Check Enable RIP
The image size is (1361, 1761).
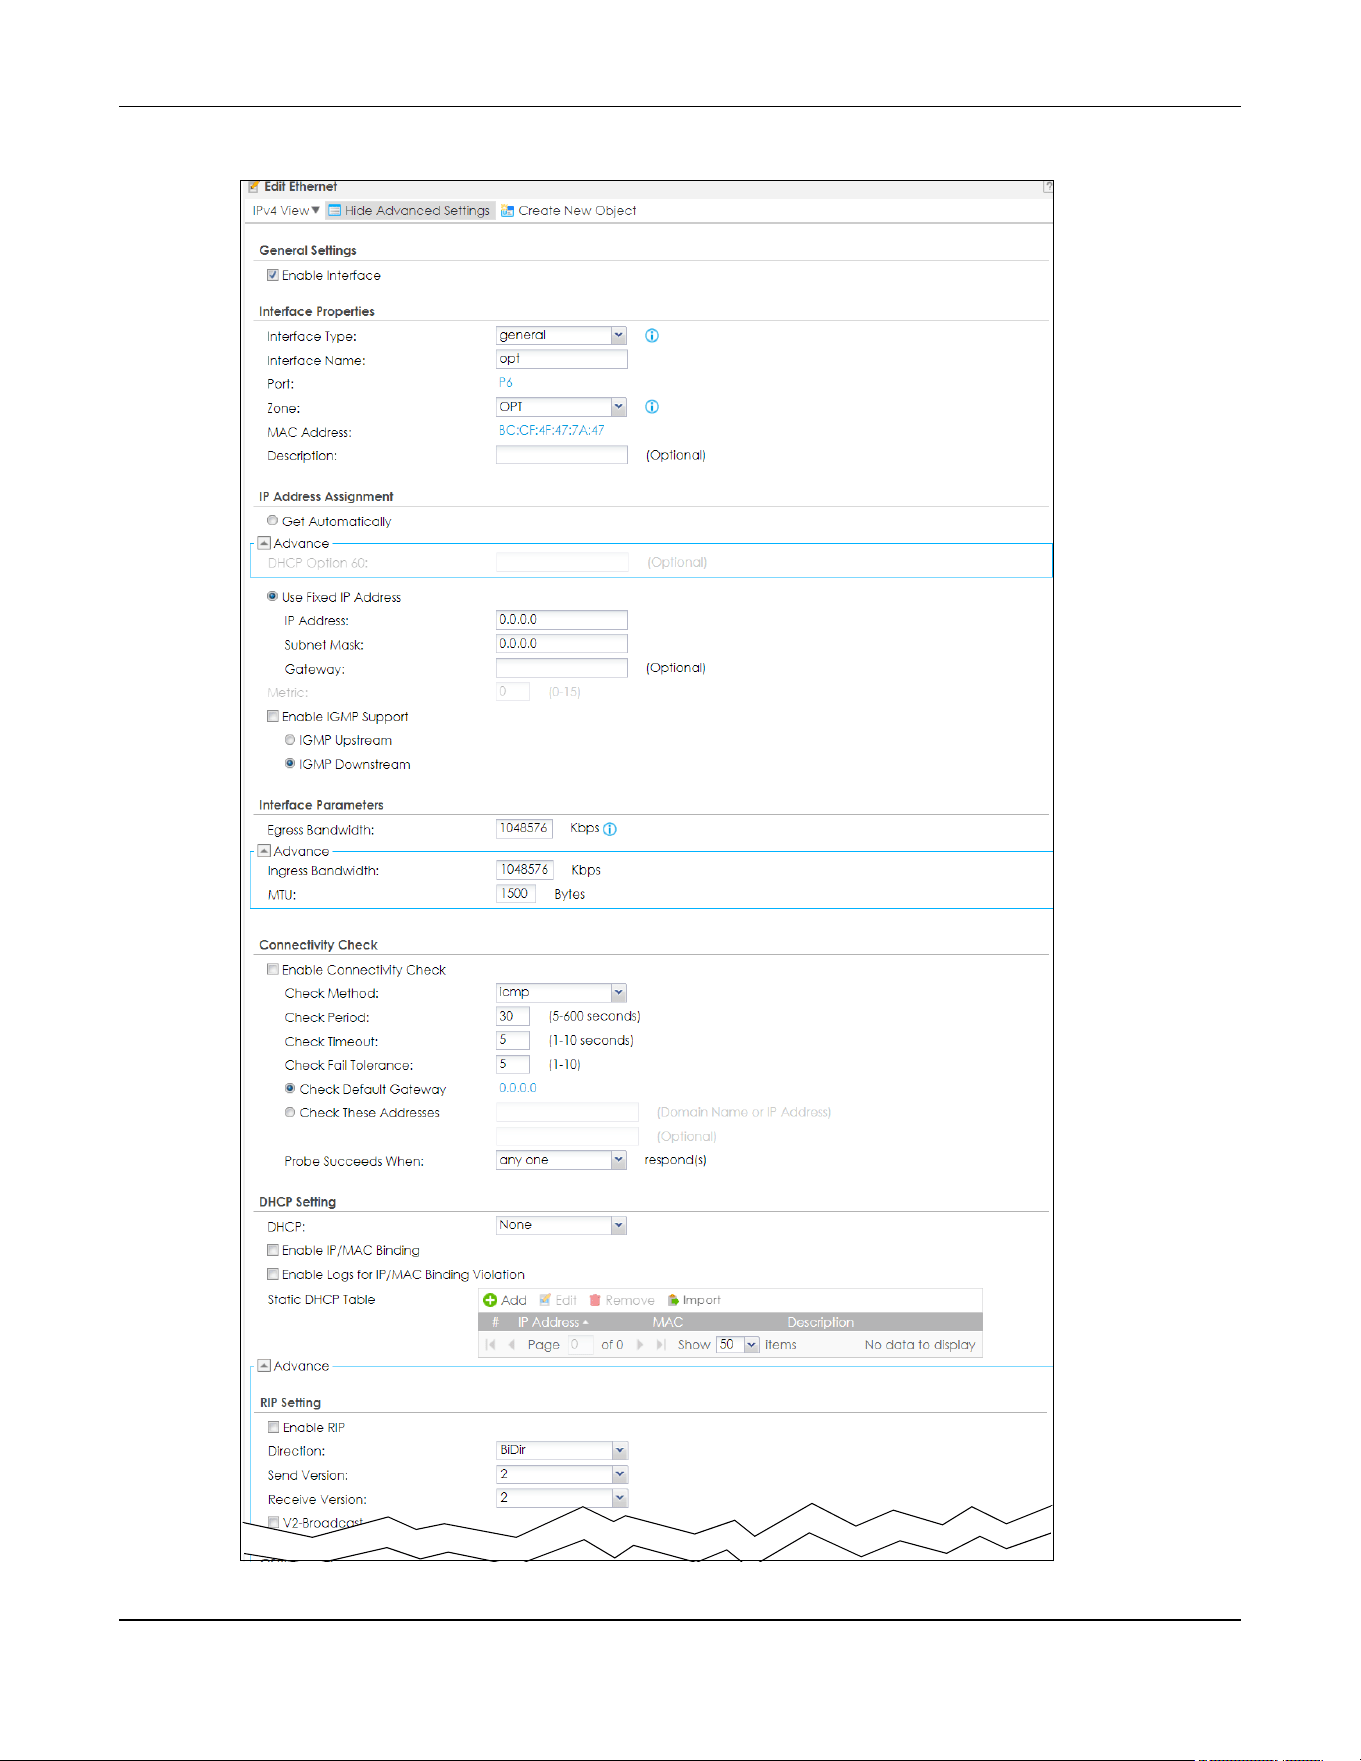tap(273, 1427)
